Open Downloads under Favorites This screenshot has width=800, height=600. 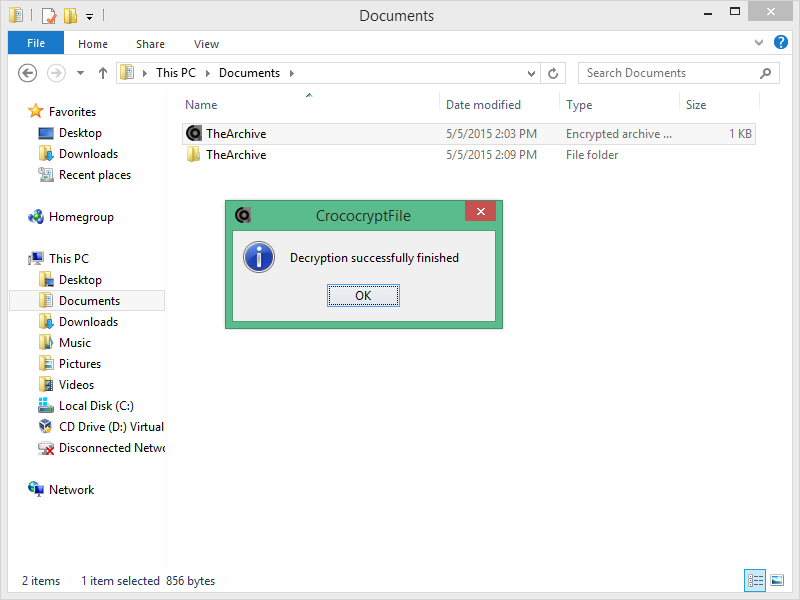pyautogui.click(x=88, y=154)
